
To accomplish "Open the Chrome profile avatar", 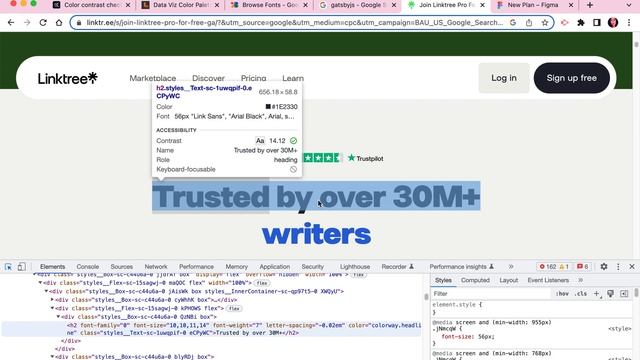I will click(x=613, y=22).
